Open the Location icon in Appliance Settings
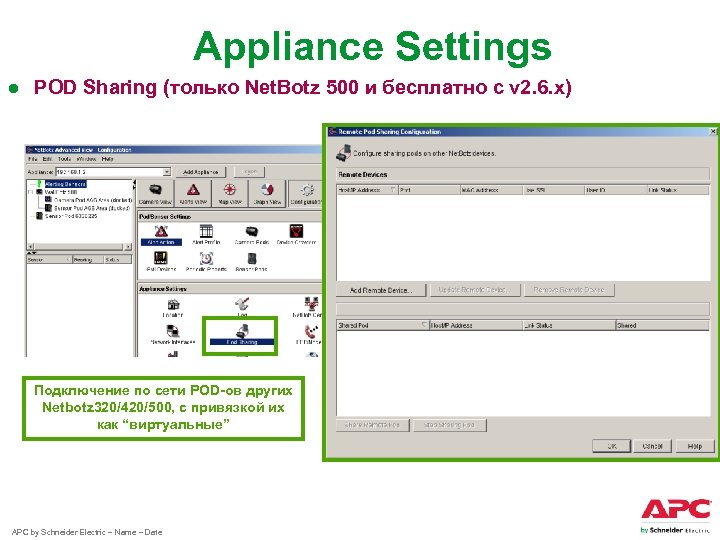Viewport: 720px width, 540px height. (173, 308)
